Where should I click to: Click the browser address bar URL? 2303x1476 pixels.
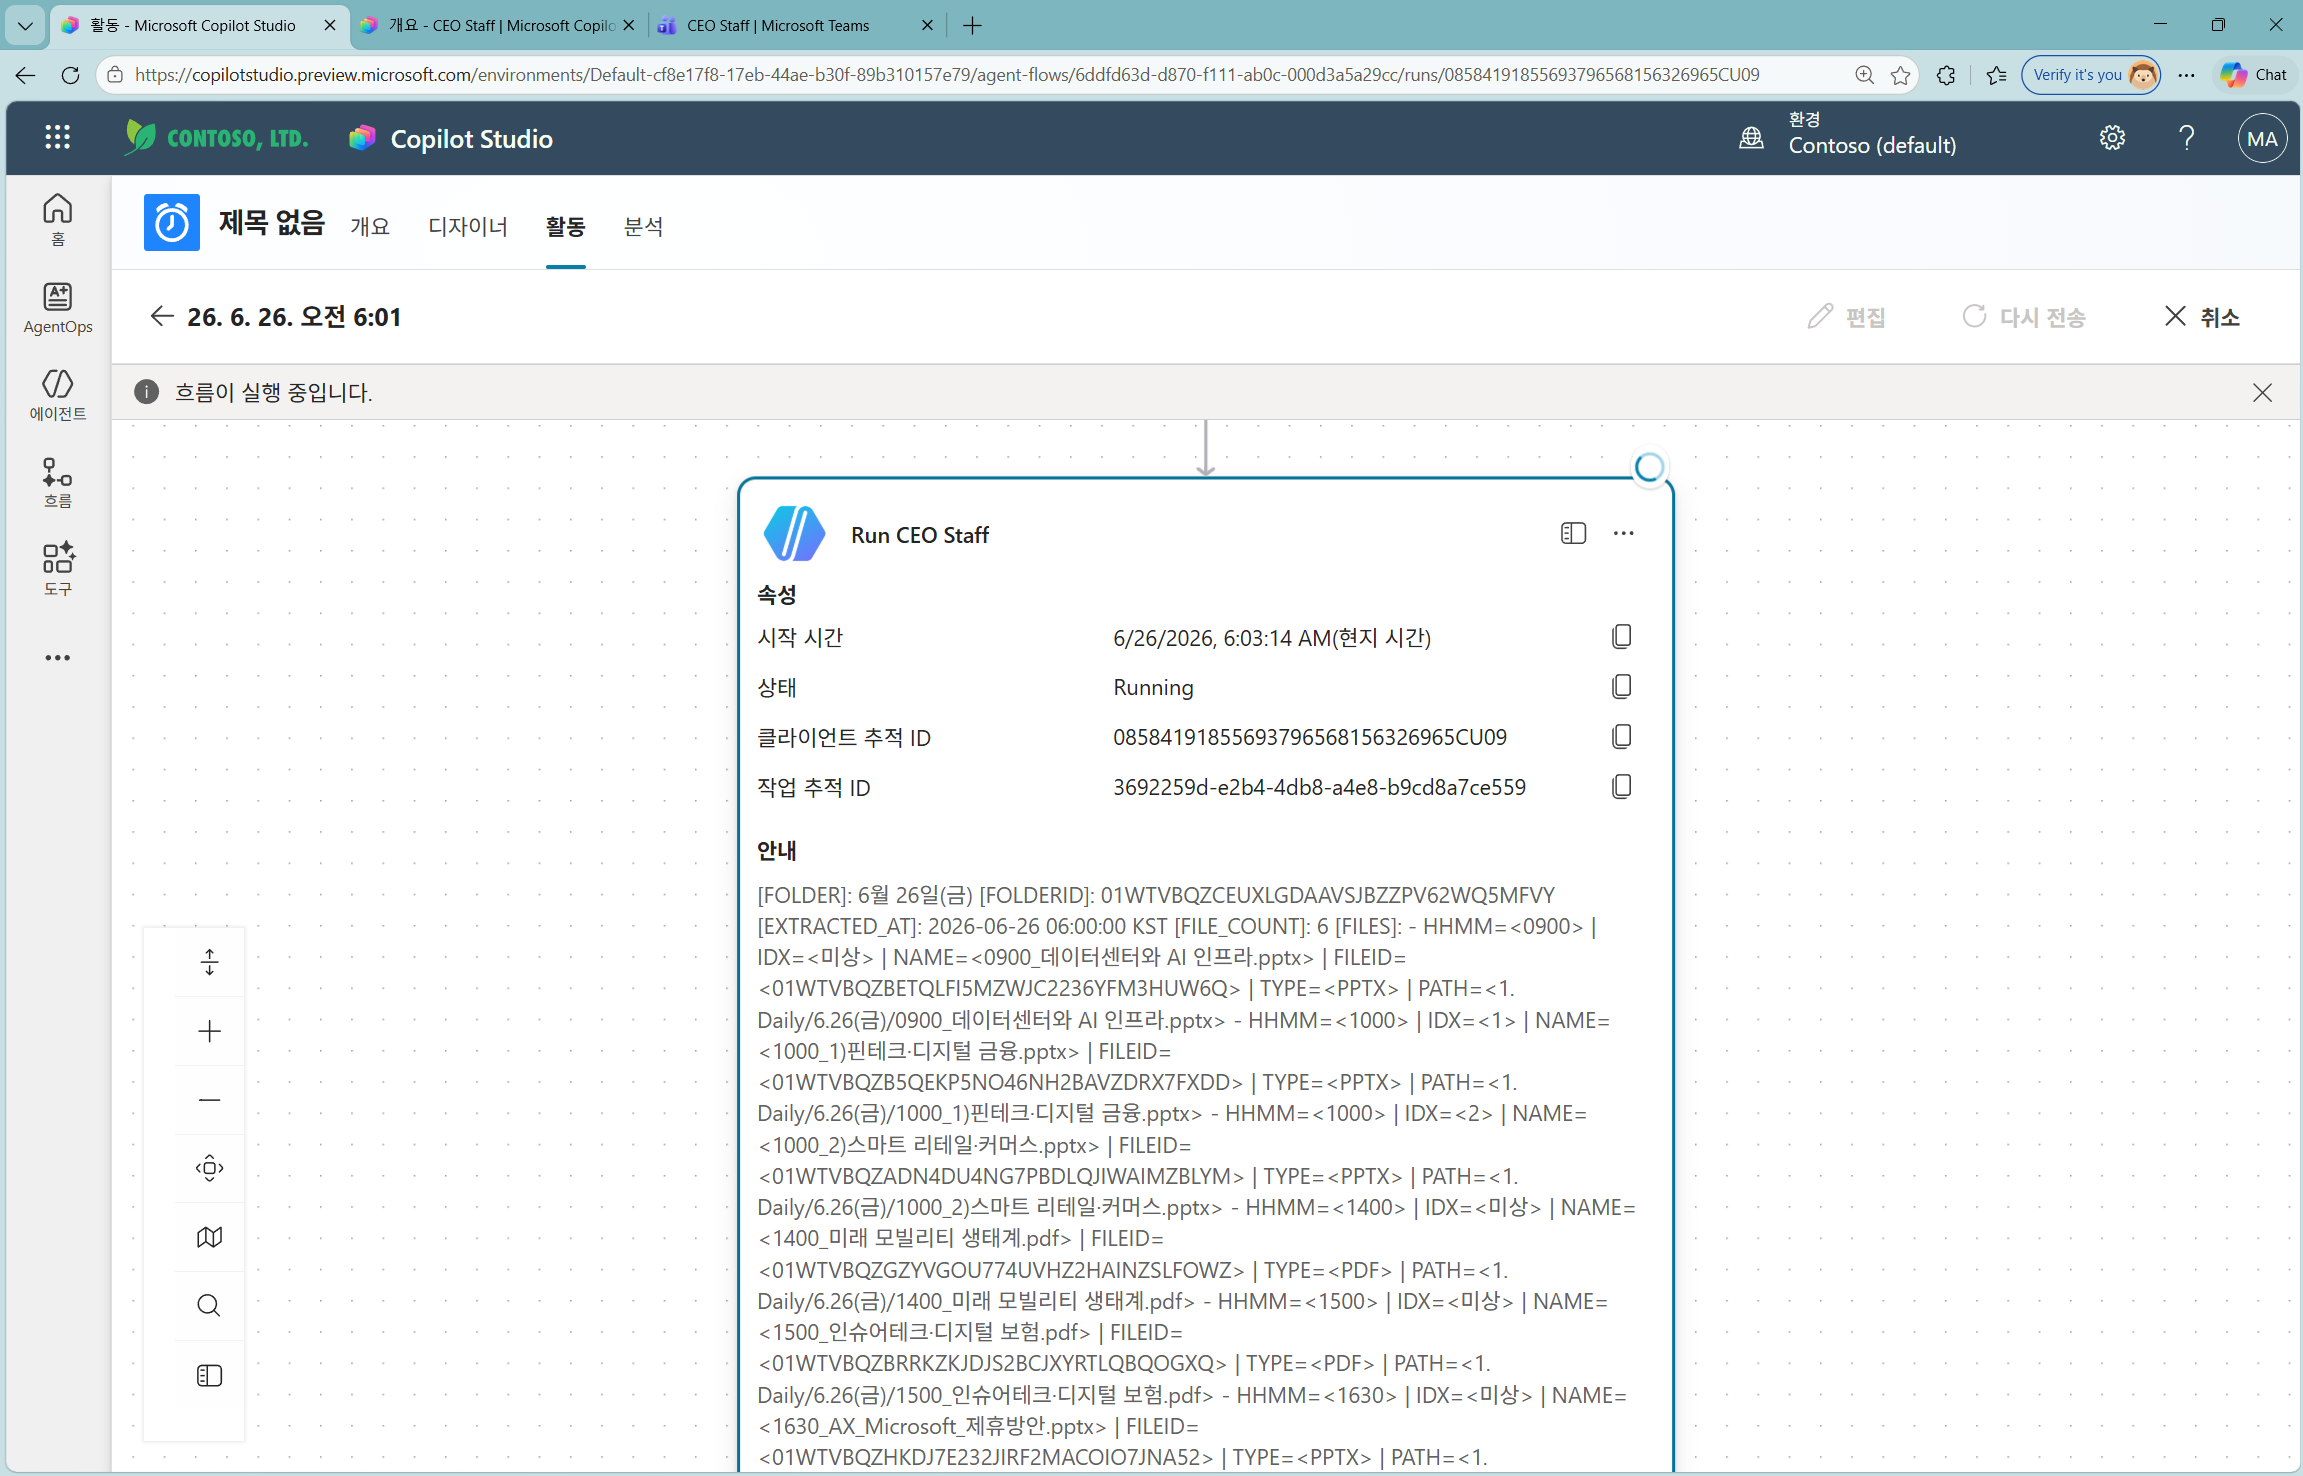[x=946, y=75]
